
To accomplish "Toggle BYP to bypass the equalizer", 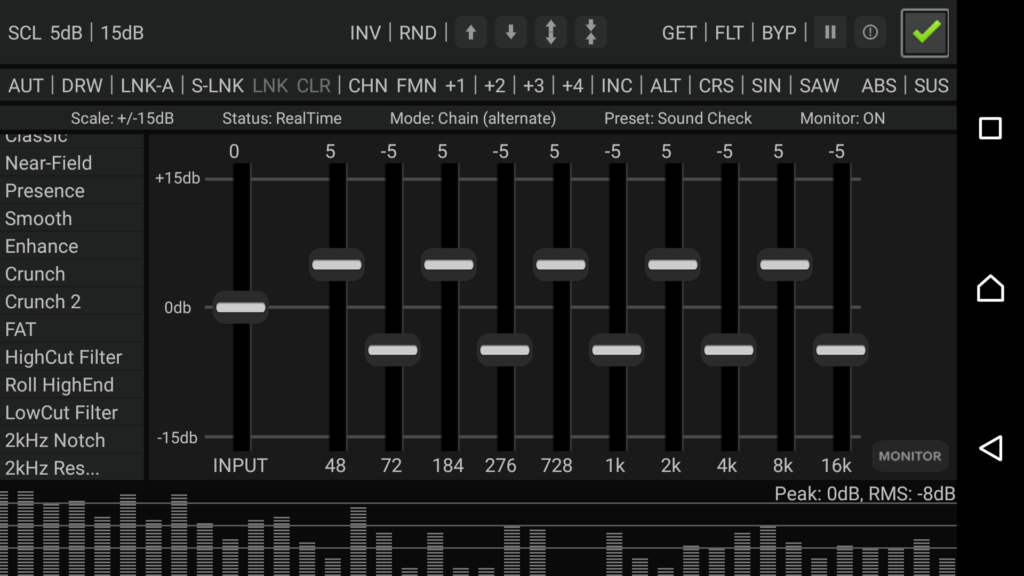I will click(x=779, y=32).
